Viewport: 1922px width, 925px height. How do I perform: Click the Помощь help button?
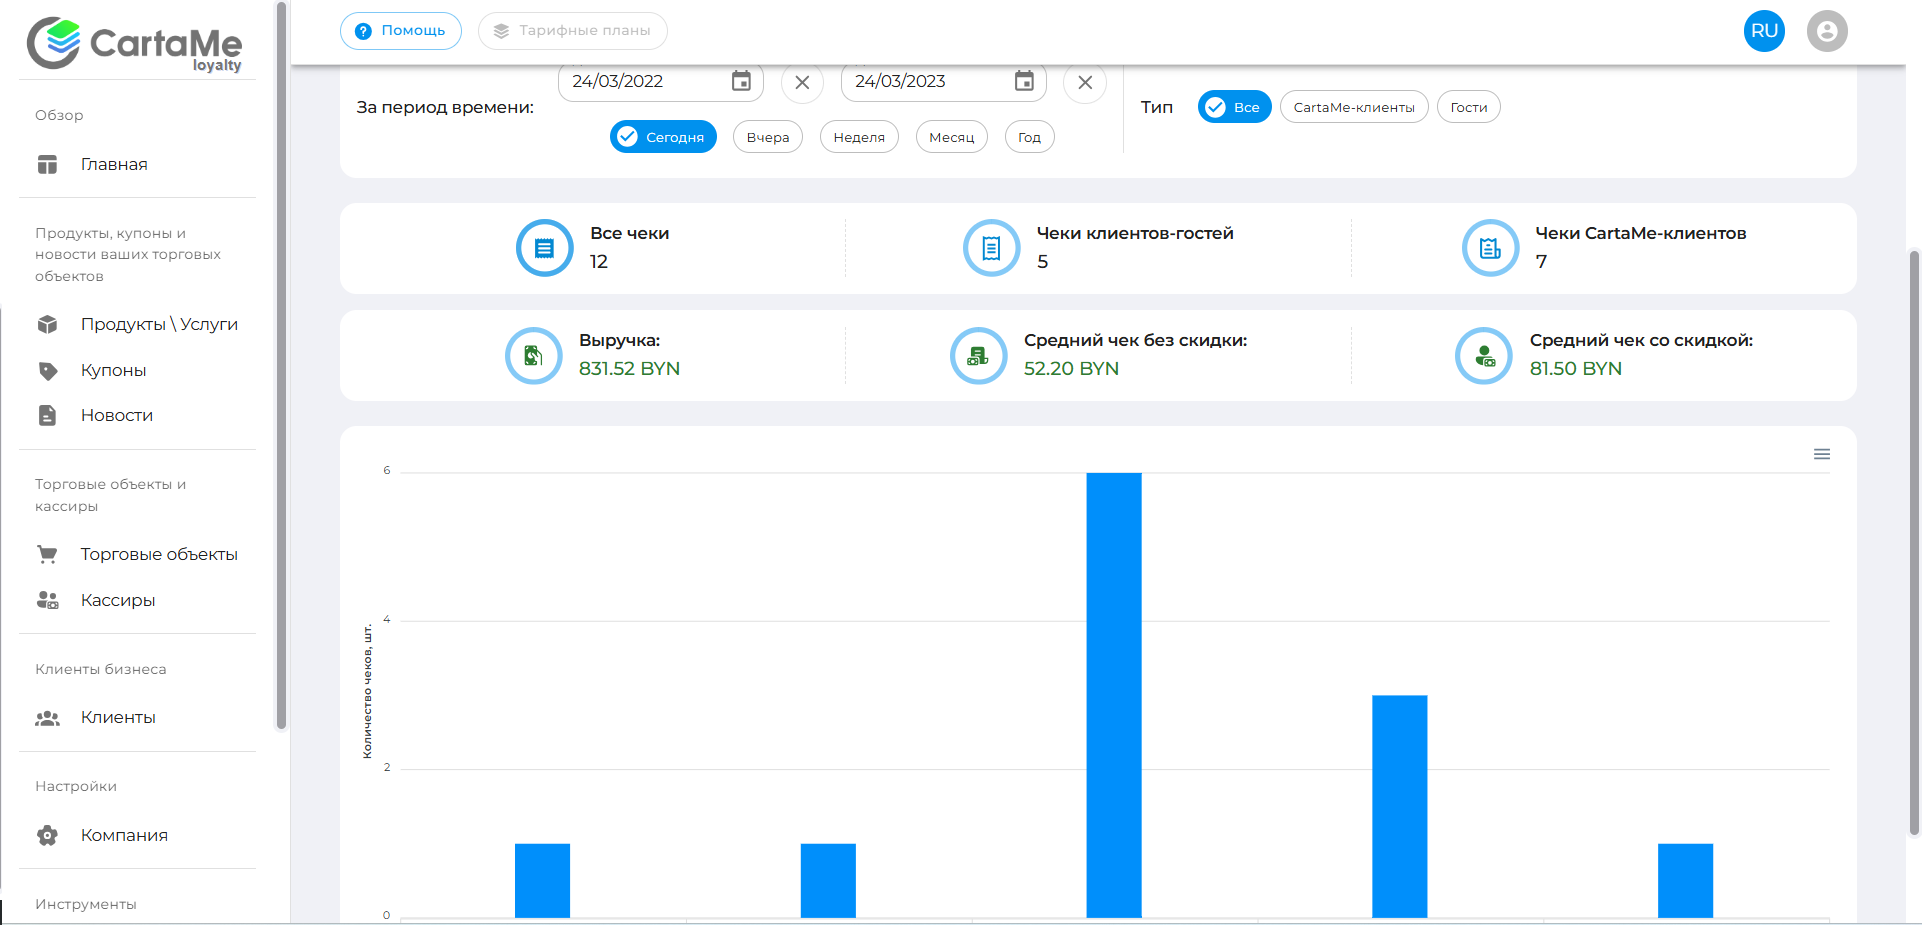click(x=401, y=31)
